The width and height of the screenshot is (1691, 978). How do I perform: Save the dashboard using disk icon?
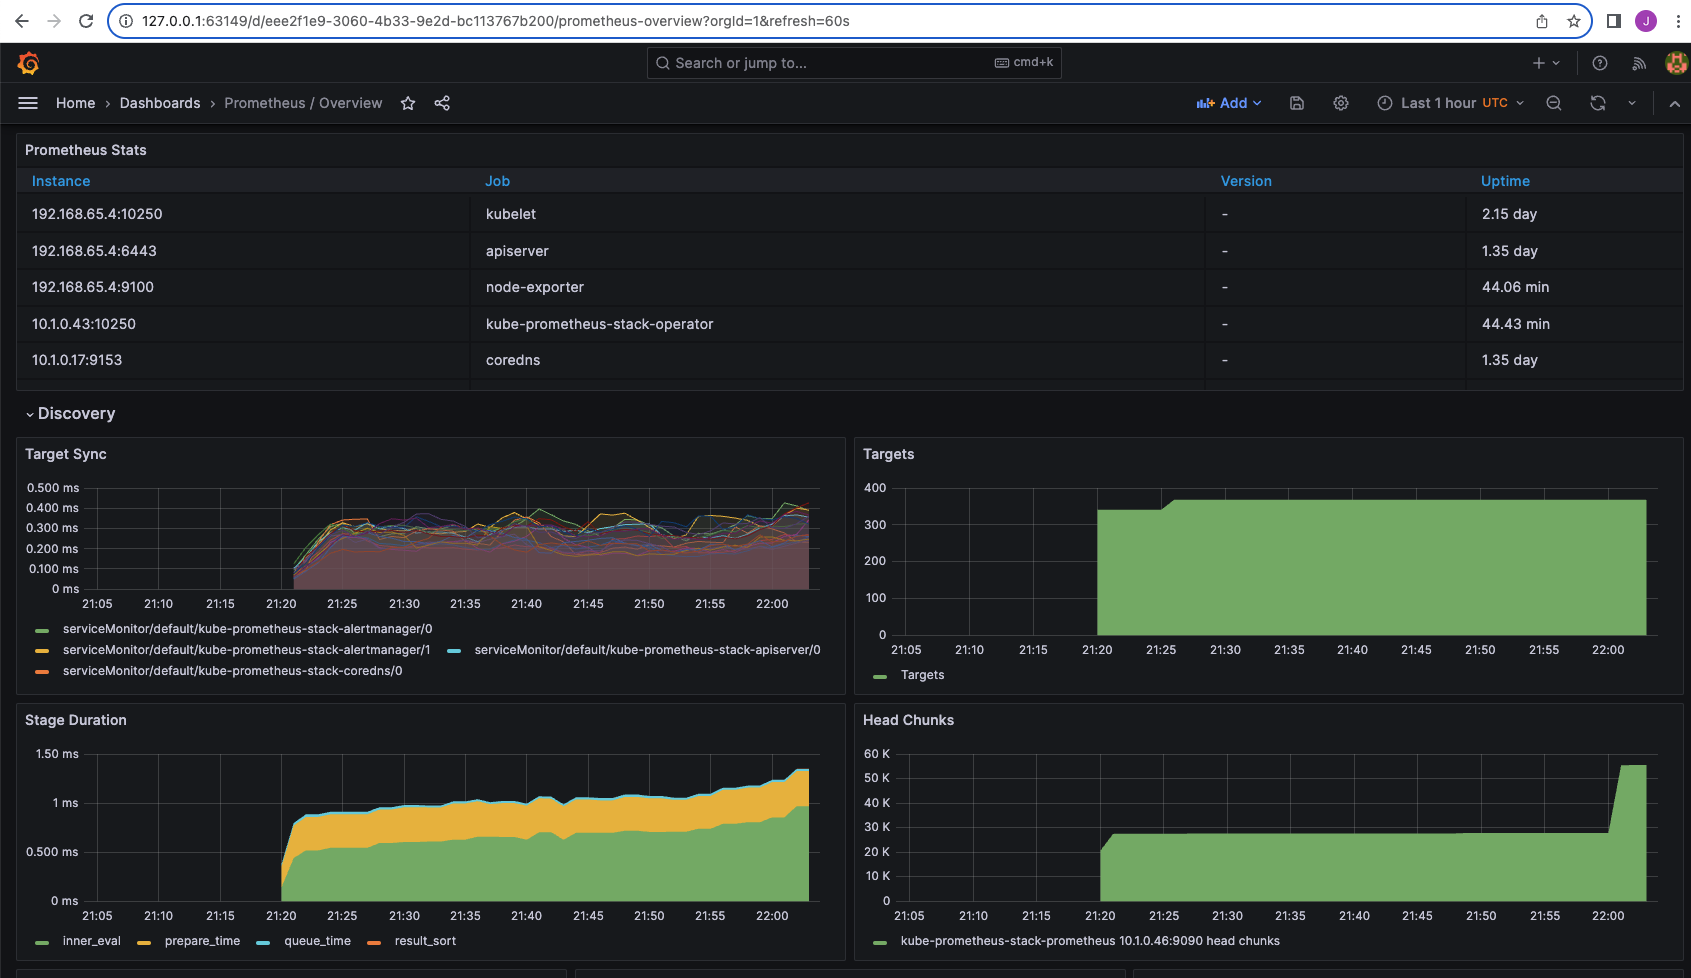tap(1297, 103)
